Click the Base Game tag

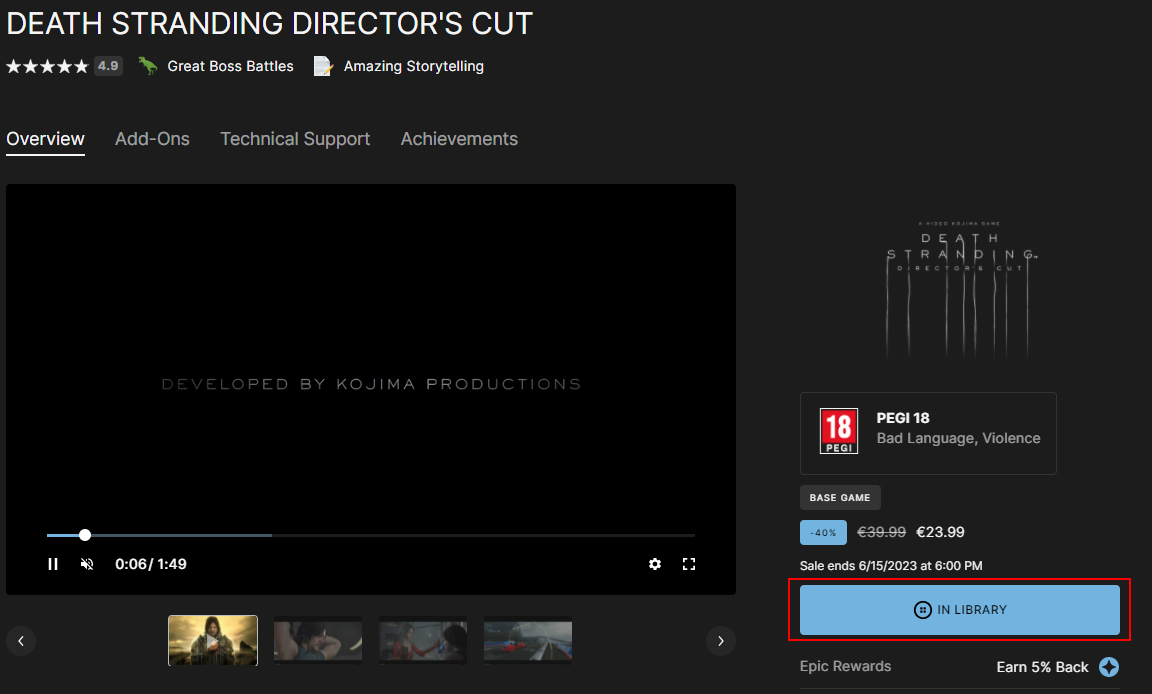click(x=840, y=497)
